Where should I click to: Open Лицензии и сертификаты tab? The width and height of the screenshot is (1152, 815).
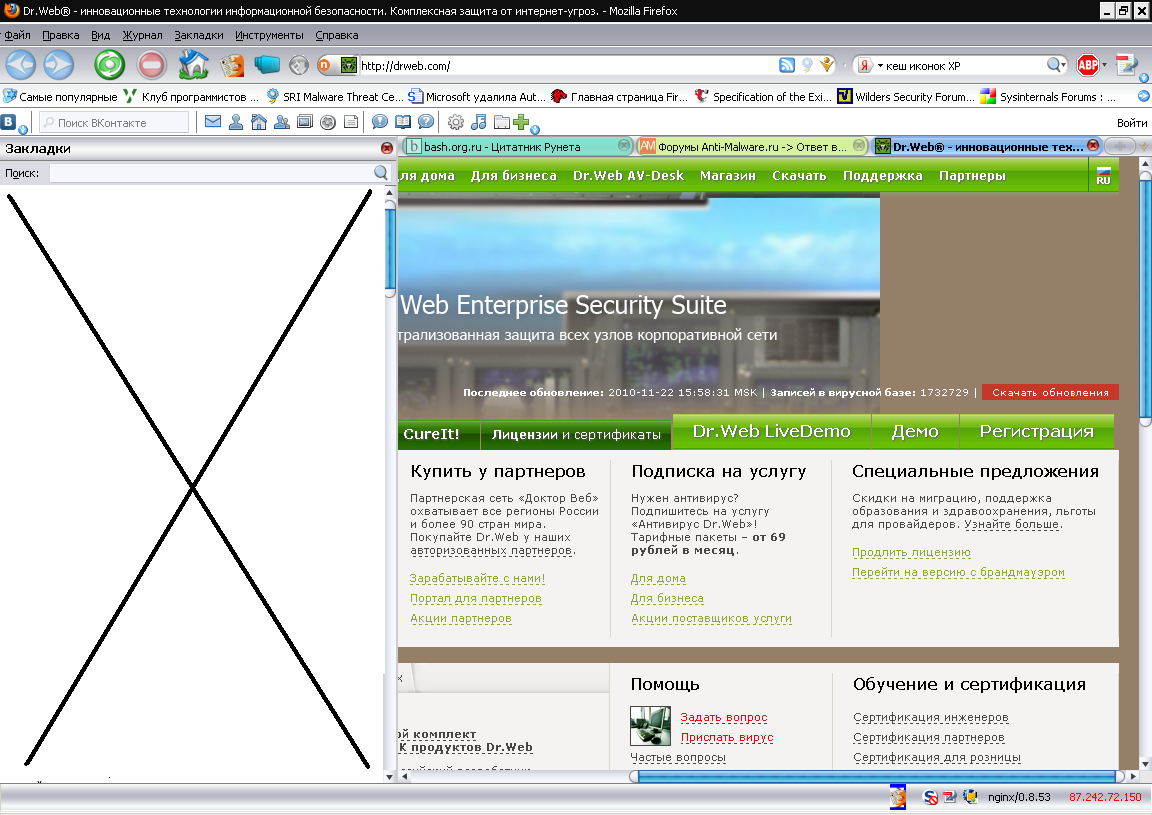pyautogui.click(x=576, y=434)
